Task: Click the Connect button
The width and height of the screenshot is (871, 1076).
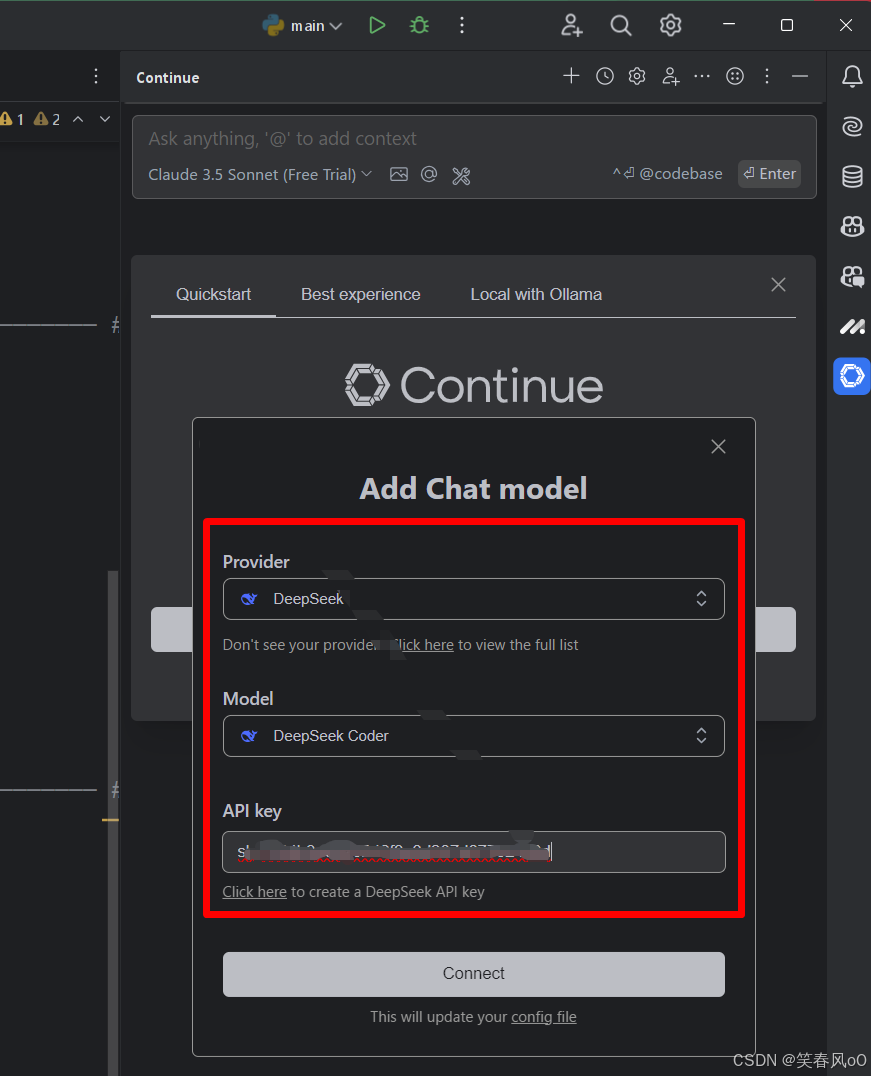Action: (474, 974)
